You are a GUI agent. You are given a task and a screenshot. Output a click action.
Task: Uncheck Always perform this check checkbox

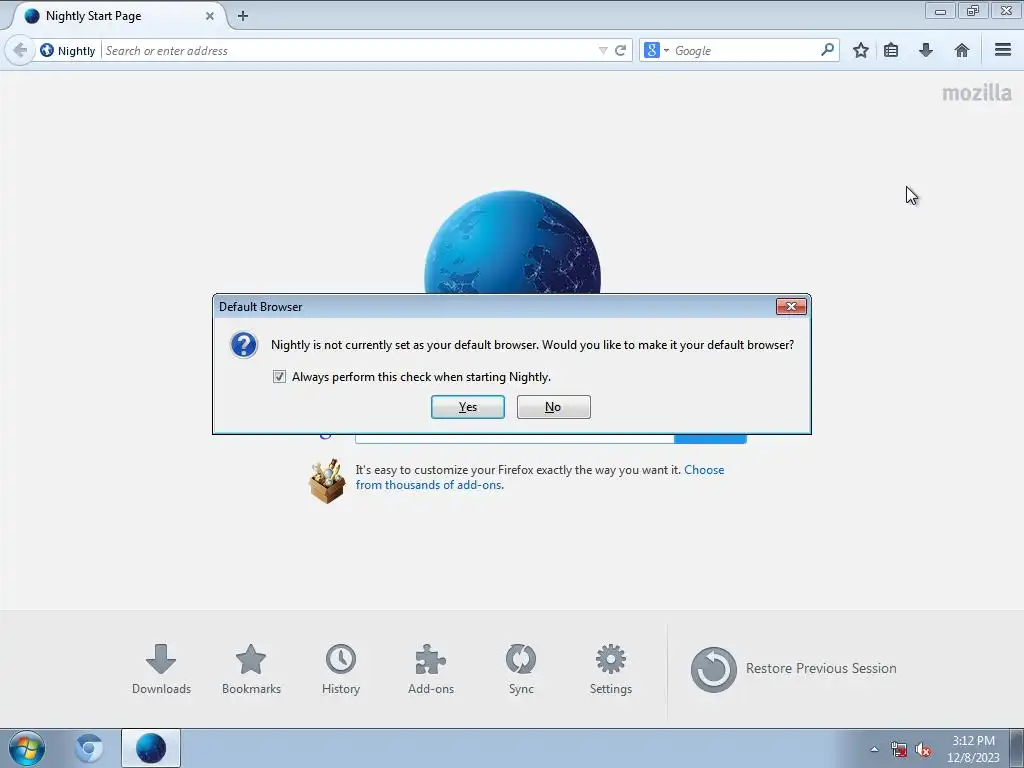click(x=280, y=377)
